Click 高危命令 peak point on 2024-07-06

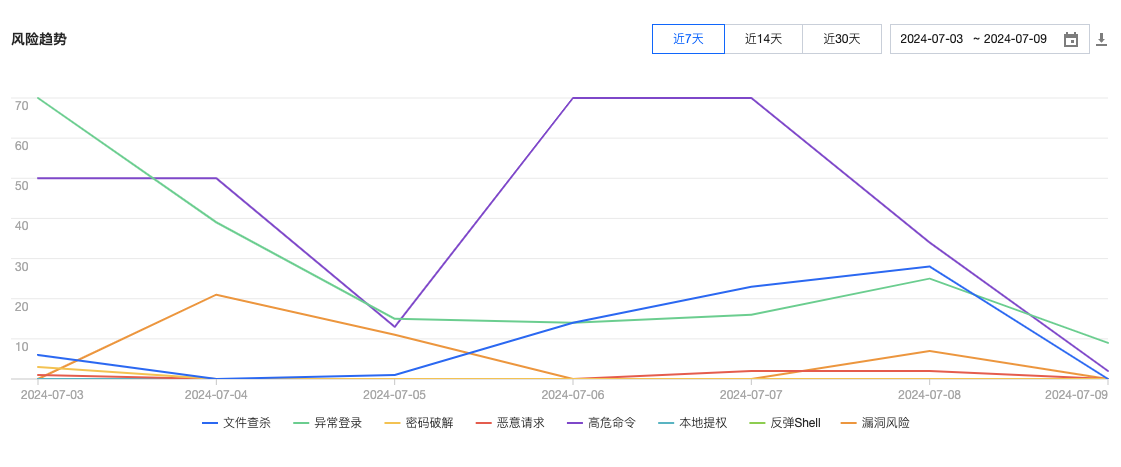click(573, 98)
